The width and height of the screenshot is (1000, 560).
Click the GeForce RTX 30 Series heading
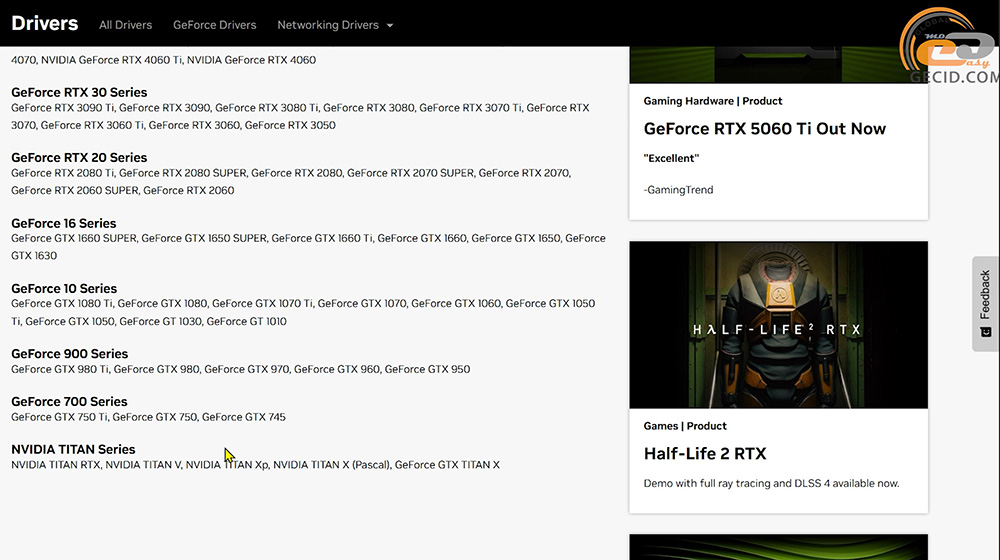[x=79, y=92]
